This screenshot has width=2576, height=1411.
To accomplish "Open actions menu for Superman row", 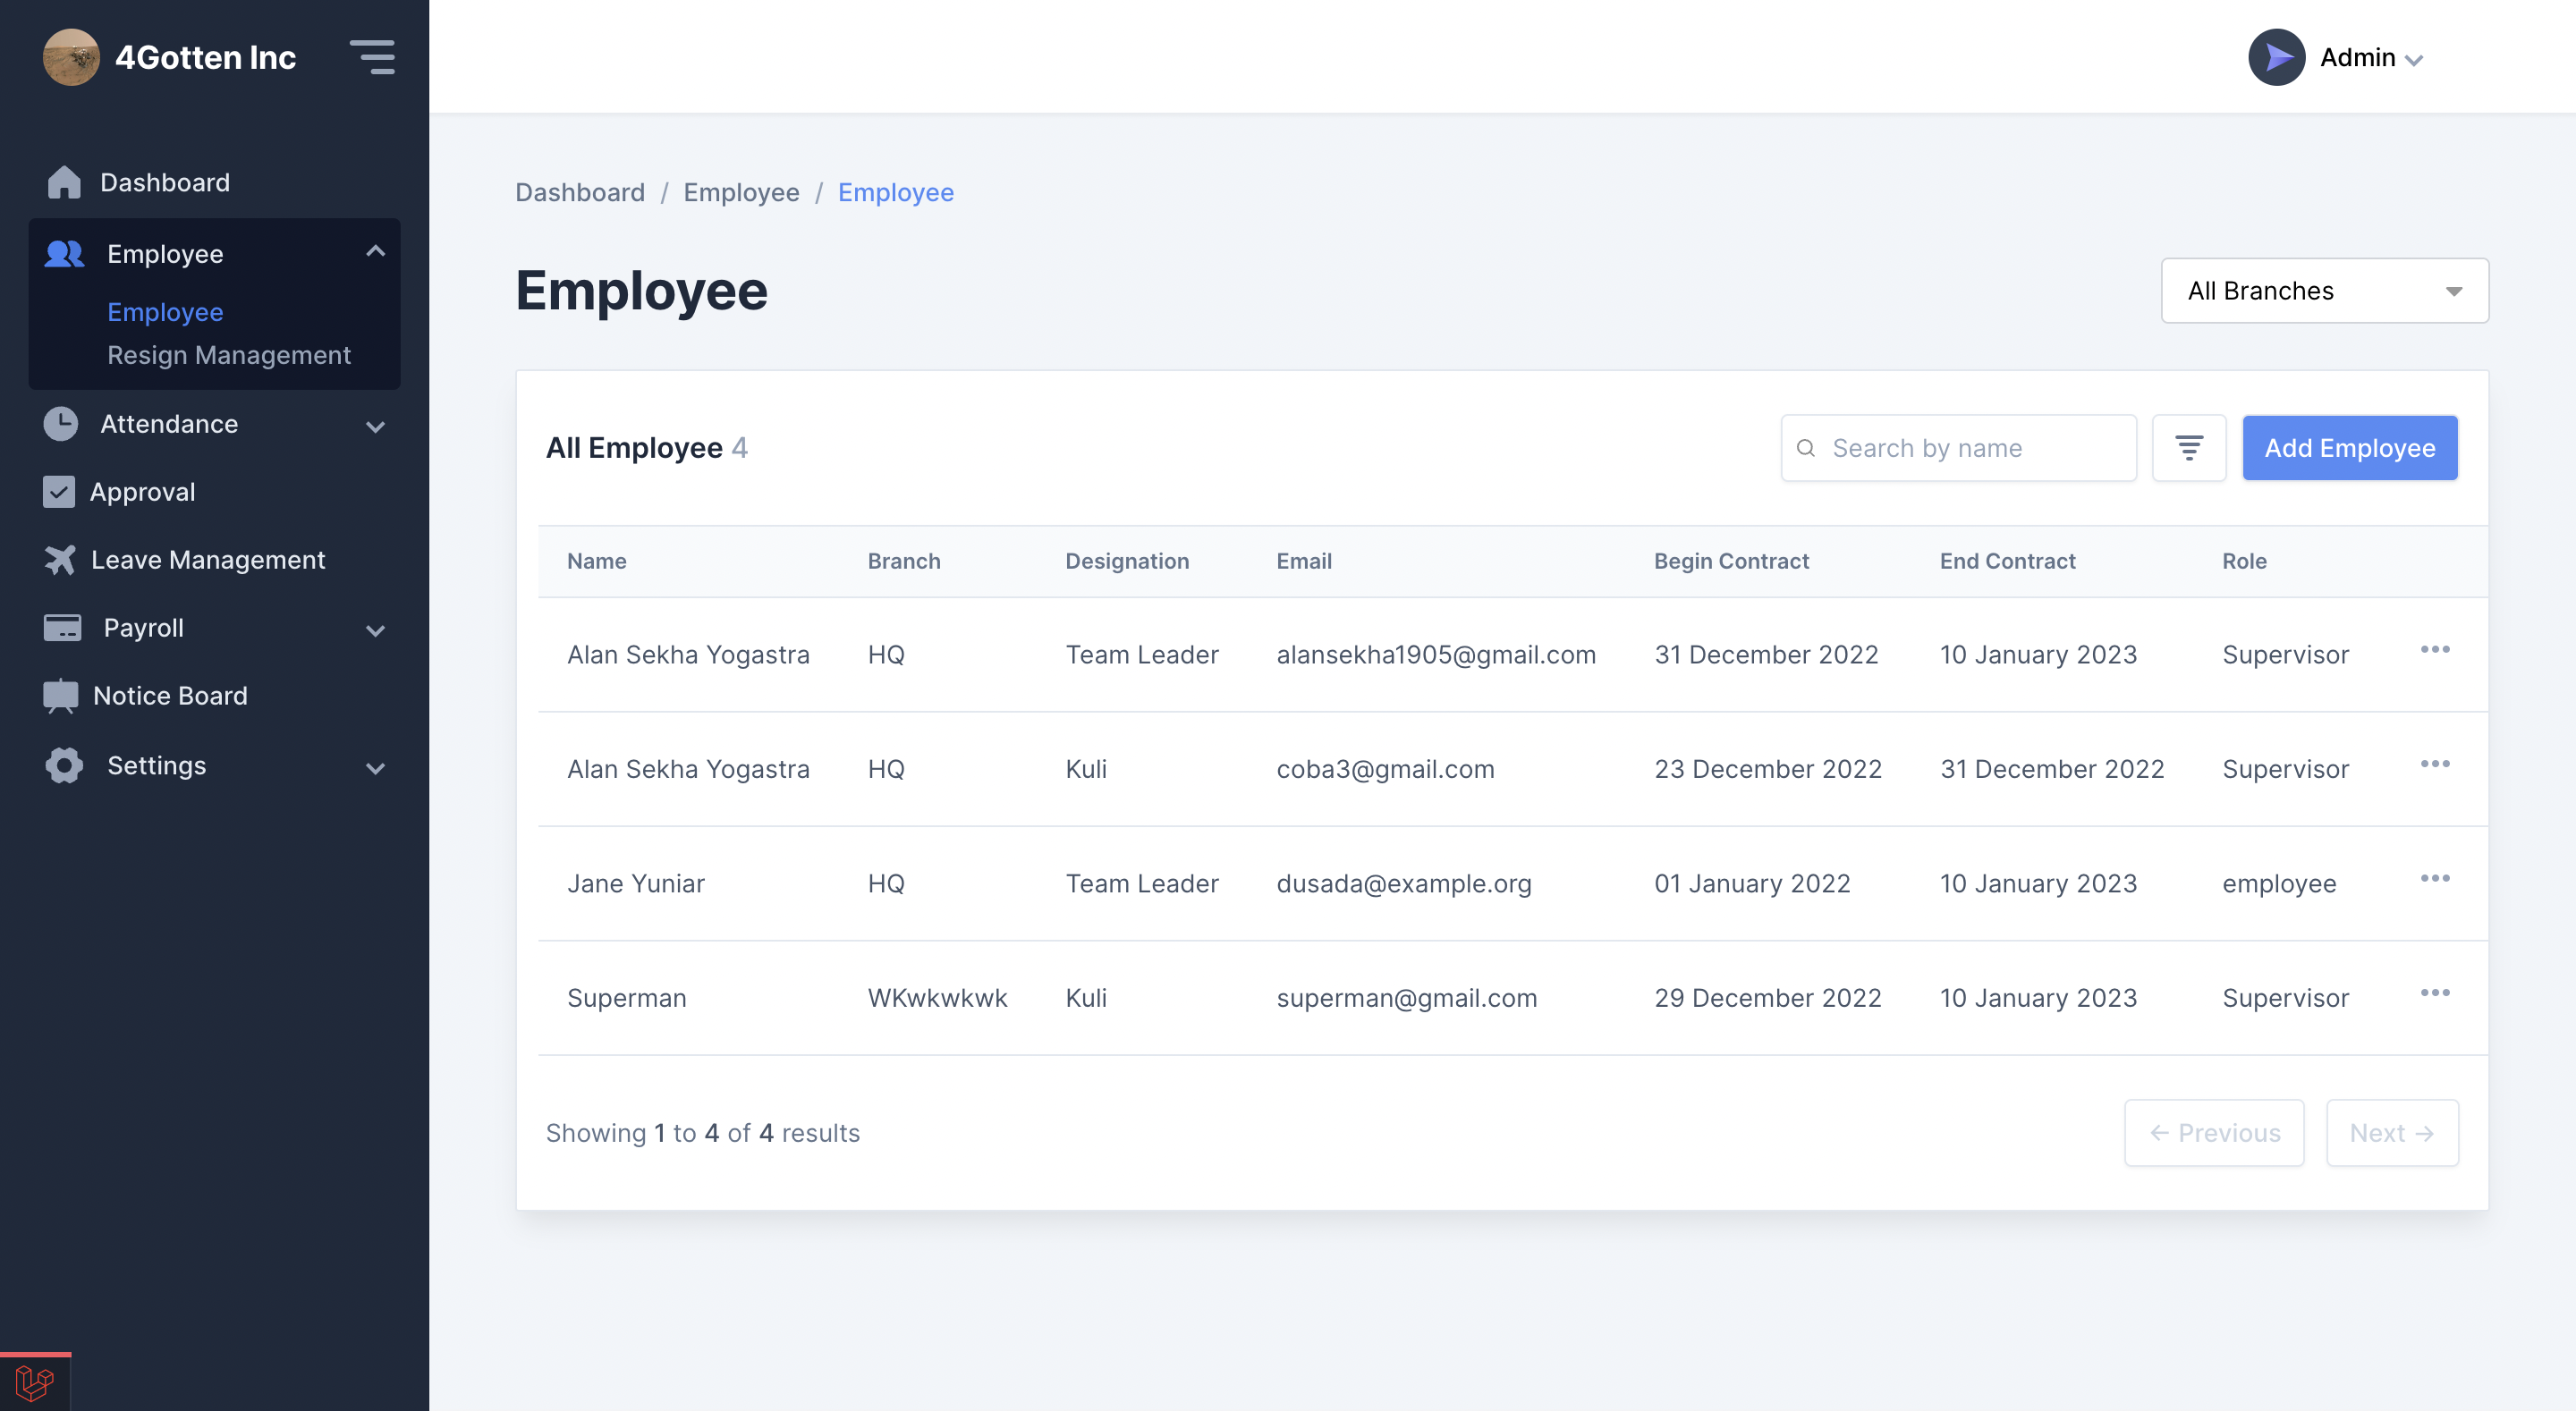I will coord(2435,993).
